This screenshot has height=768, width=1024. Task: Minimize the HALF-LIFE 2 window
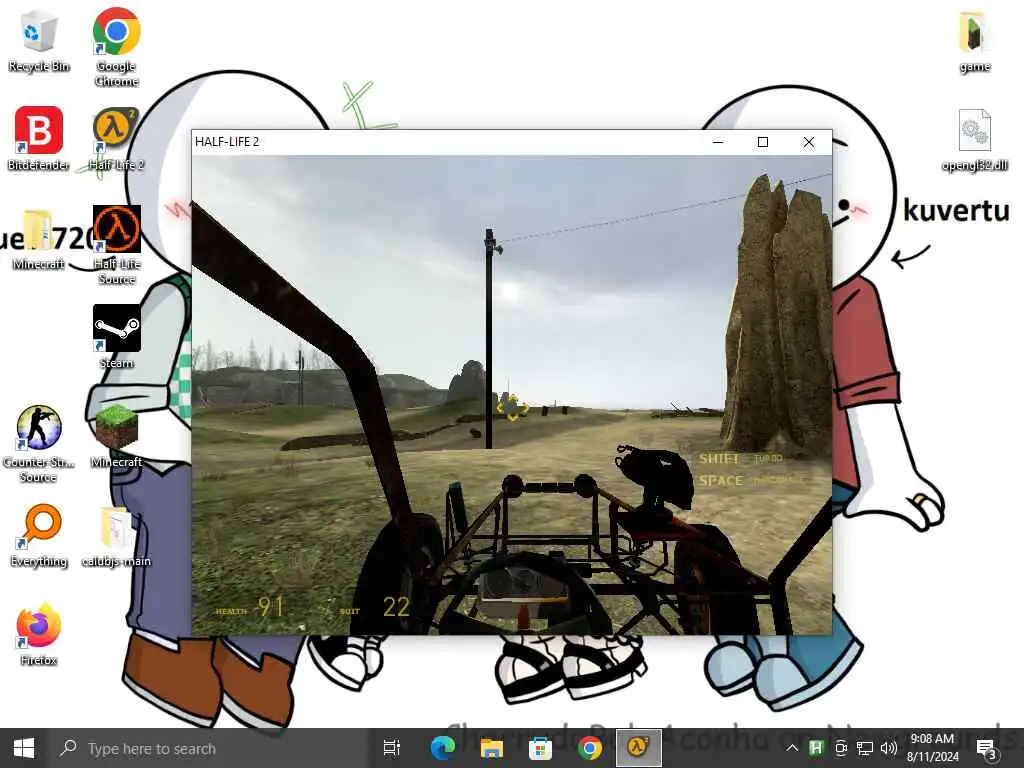(718, 142)
